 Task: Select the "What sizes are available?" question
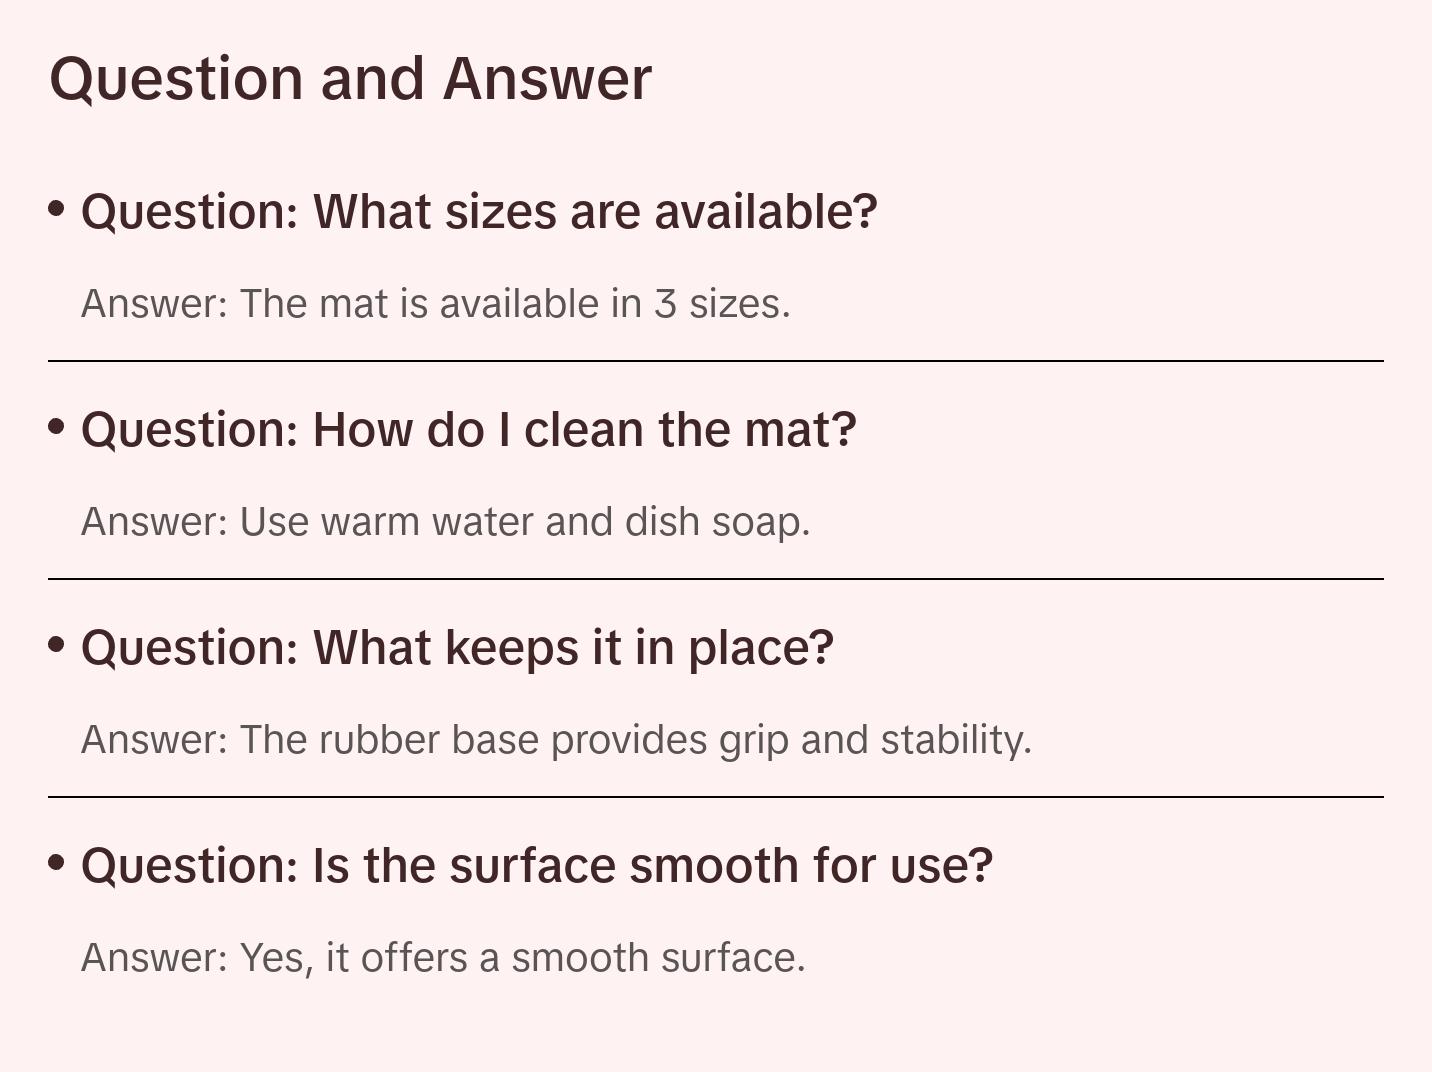point(479,212)
